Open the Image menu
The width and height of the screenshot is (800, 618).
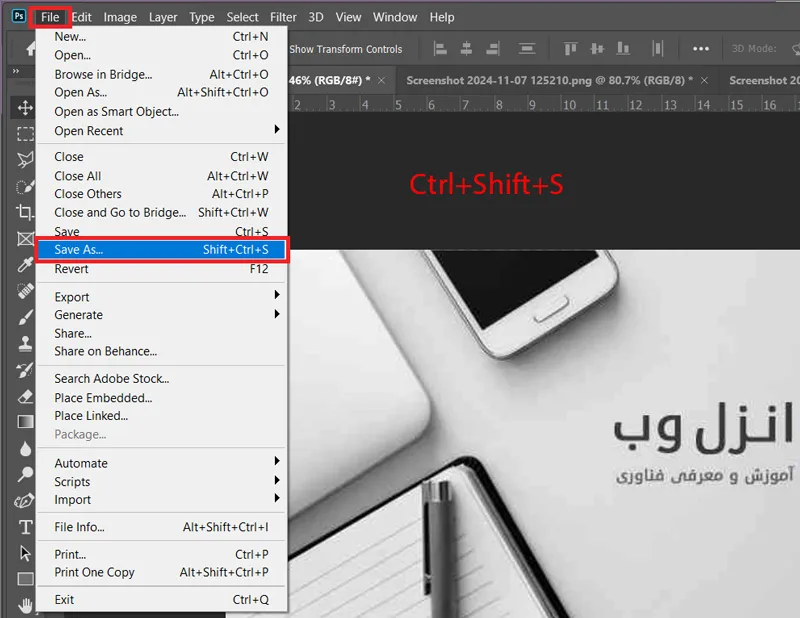120,17
